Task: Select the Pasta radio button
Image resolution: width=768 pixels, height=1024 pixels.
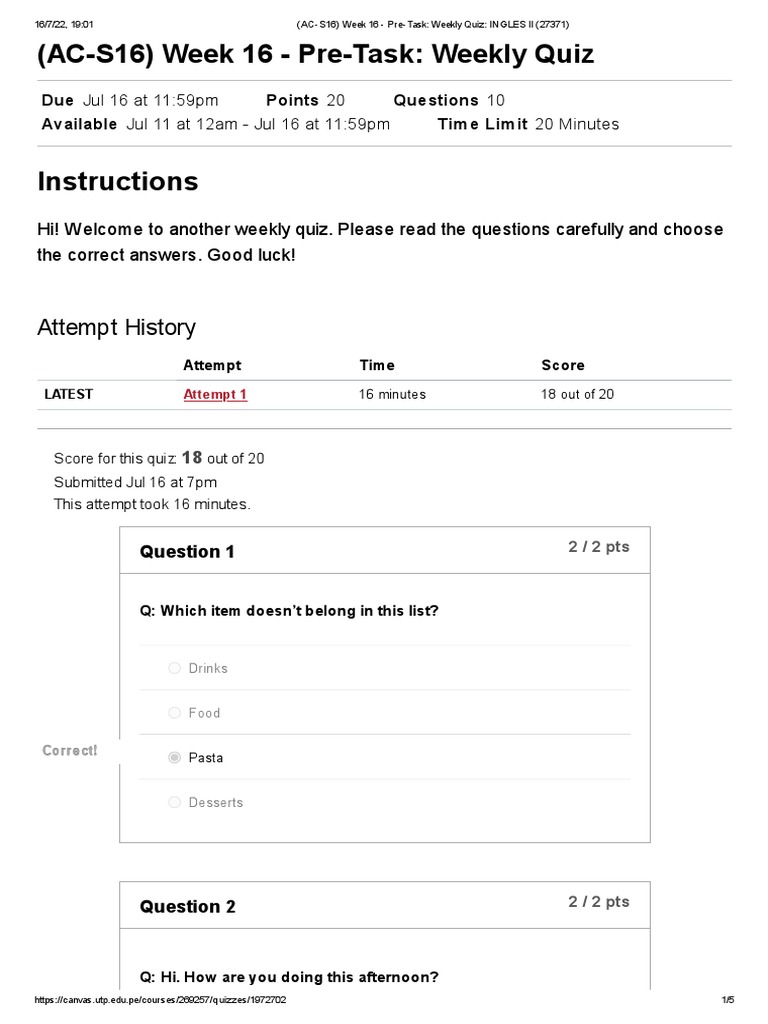Action: point(175,758)
